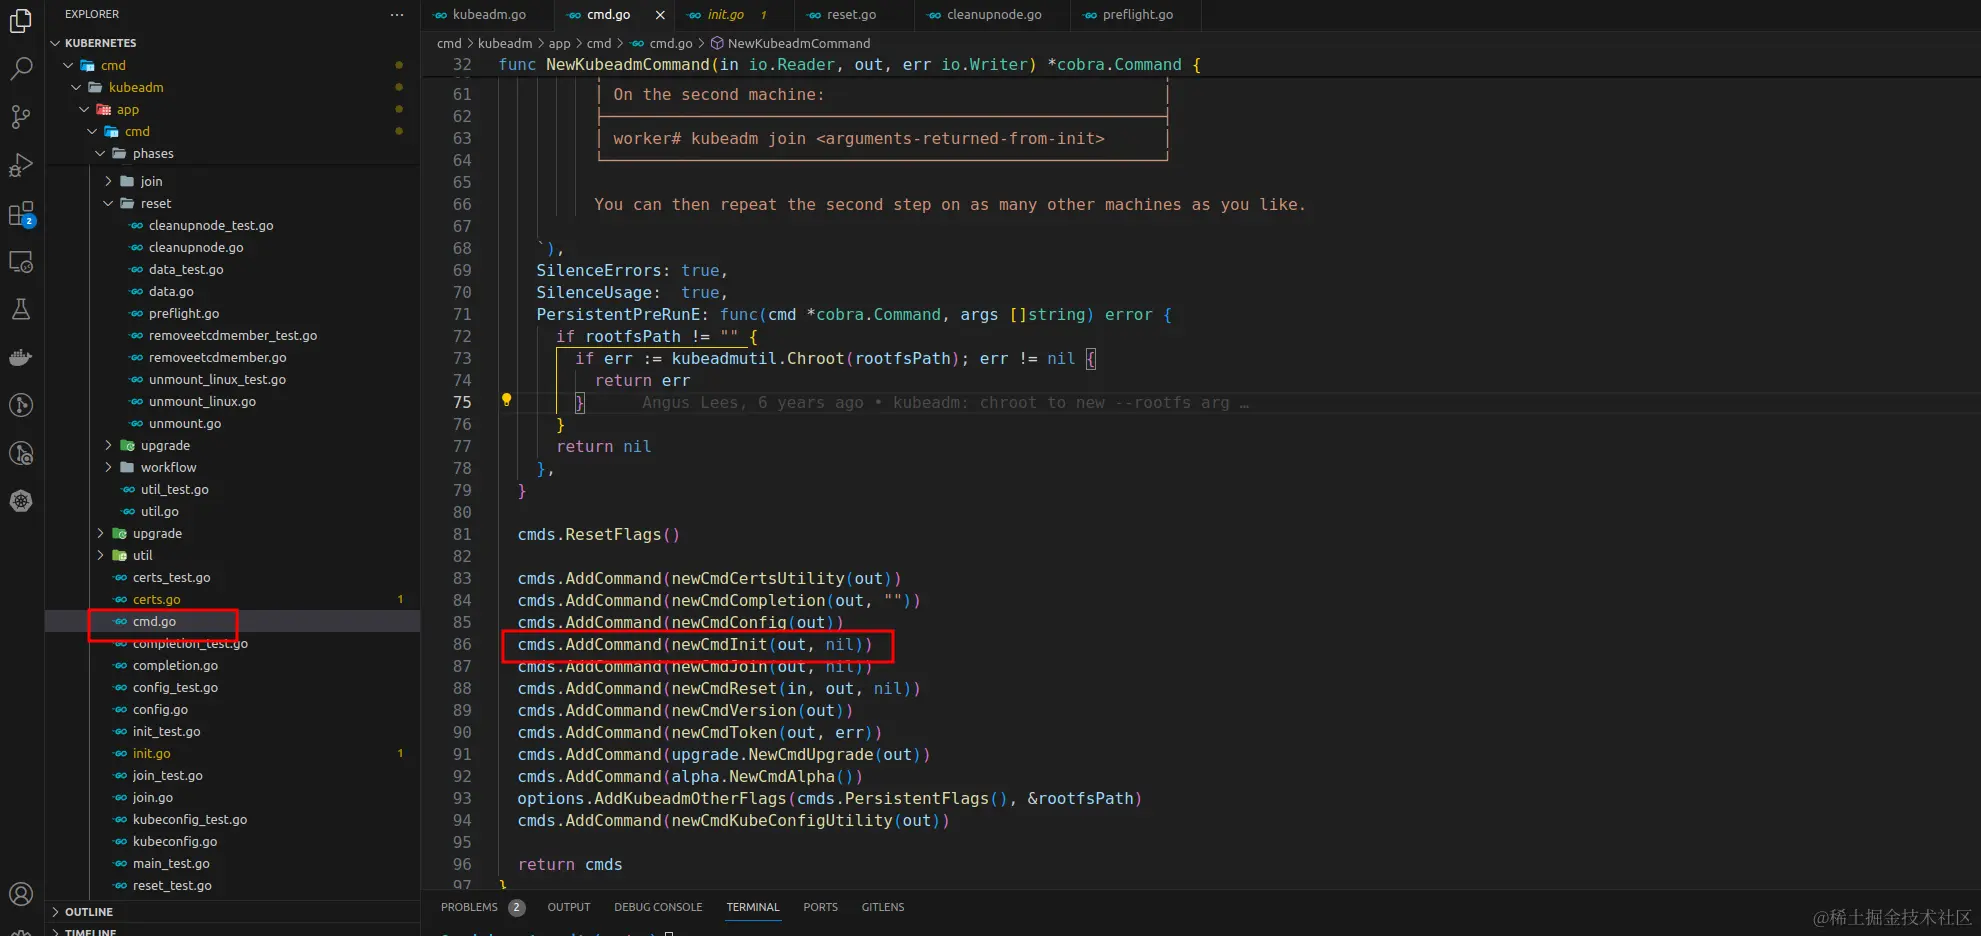Viewport: 1981px width, 936px height.
Task: Open unmount_linux_test.go in the file tree
Action: tap(217, 379)
